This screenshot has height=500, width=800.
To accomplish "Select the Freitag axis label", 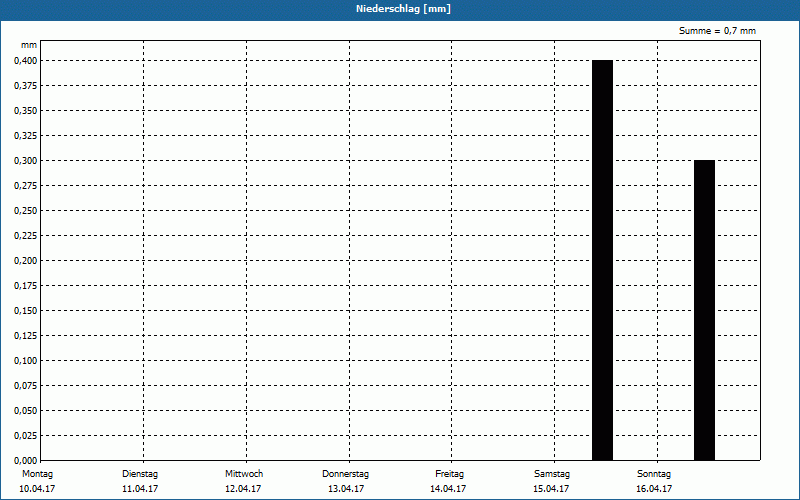I will [x=449, y=474].
